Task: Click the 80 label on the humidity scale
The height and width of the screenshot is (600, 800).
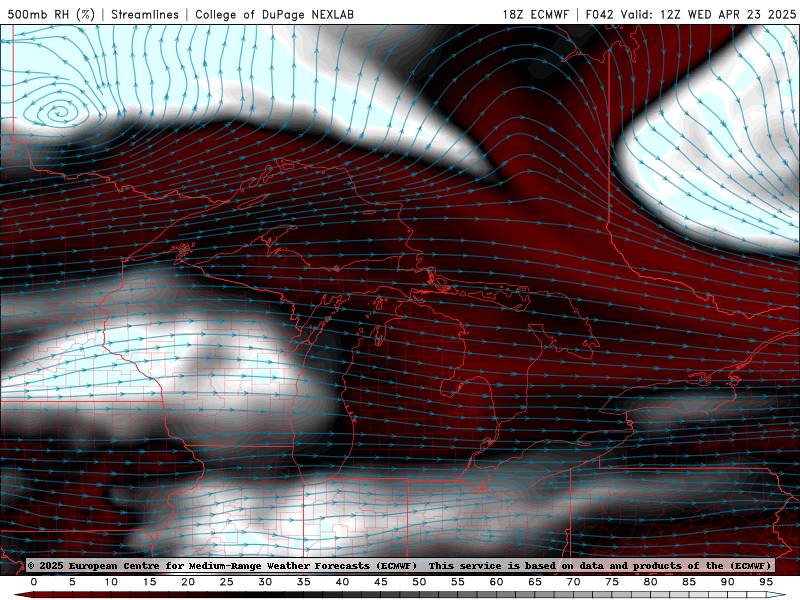Action: 650,582
